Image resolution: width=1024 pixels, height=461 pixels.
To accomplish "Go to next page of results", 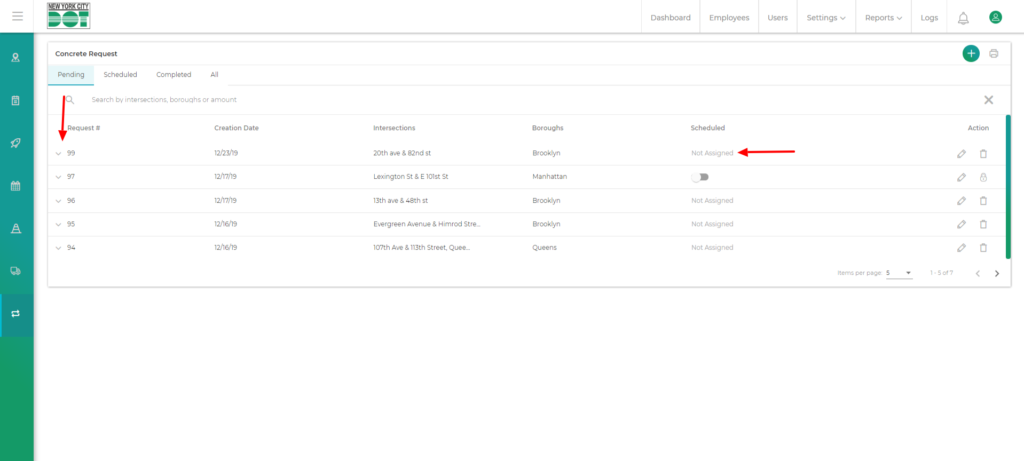I will click(996, 273).
